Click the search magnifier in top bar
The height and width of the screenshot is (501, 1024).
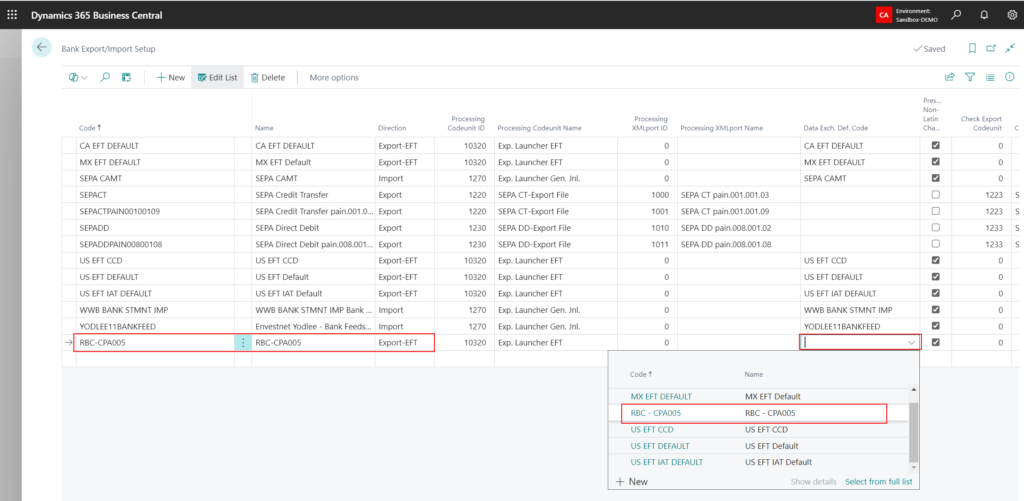click(956, 14)
